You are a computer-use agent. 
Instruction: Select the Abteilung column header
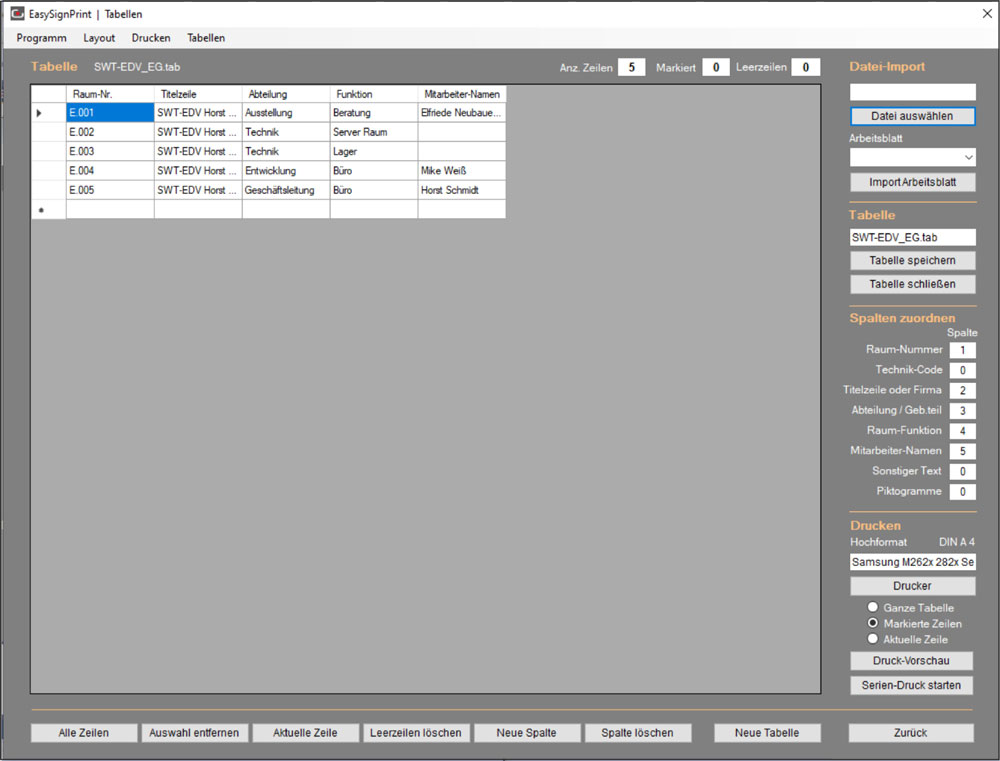point(285,94)
